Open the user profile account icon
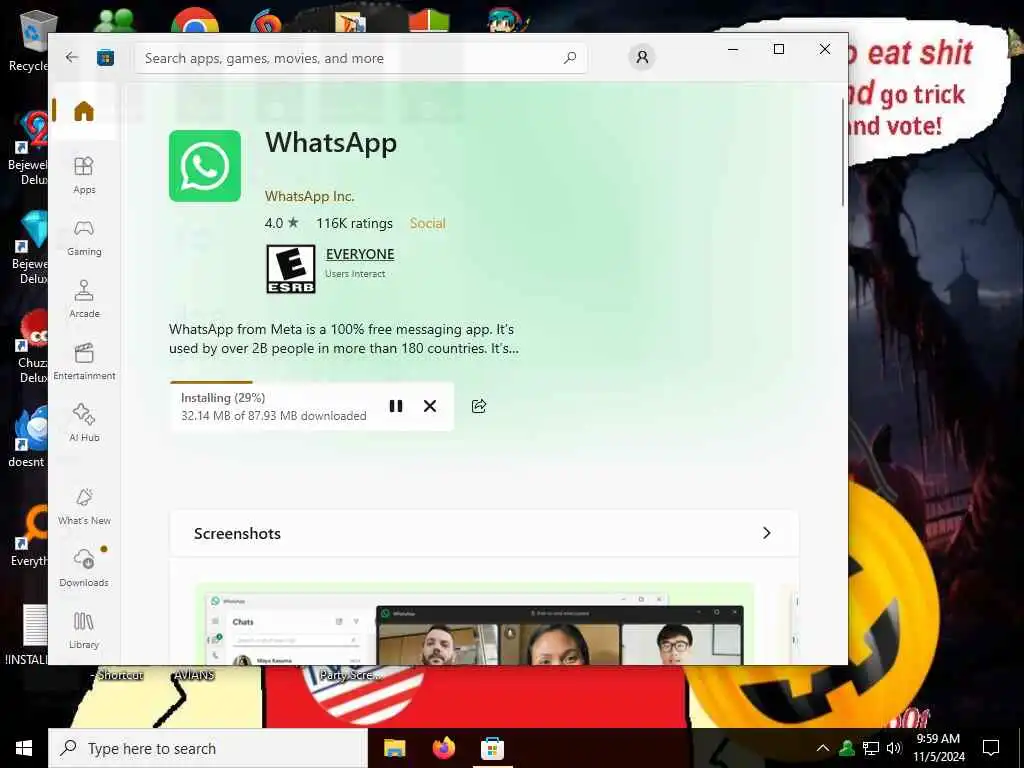Image resolution: width=1024 pixels, height=768 pixels. coord(642,57)
